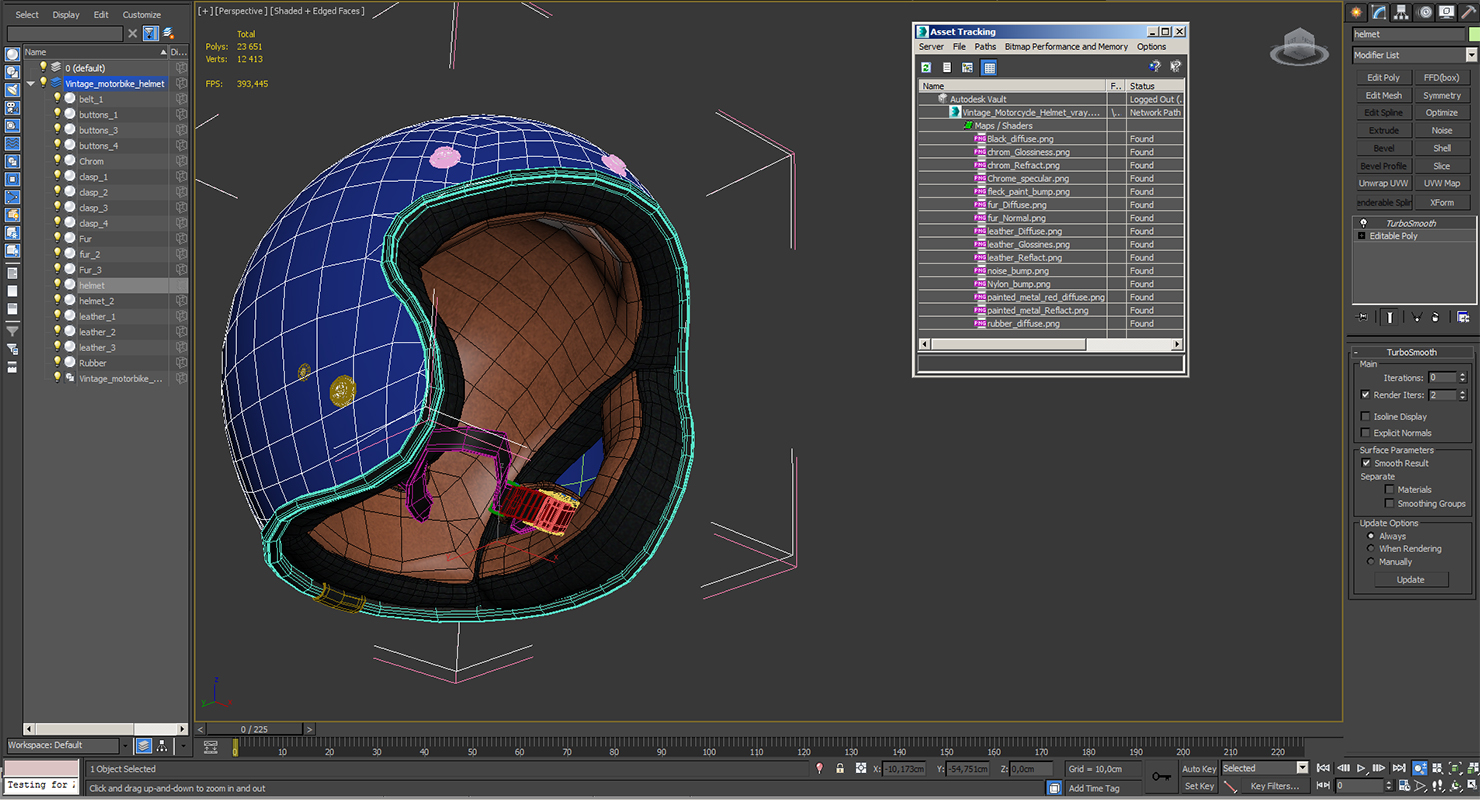Click Asset Tracking help icon
Screen dimensions: 1480x800
point(1154,67)
